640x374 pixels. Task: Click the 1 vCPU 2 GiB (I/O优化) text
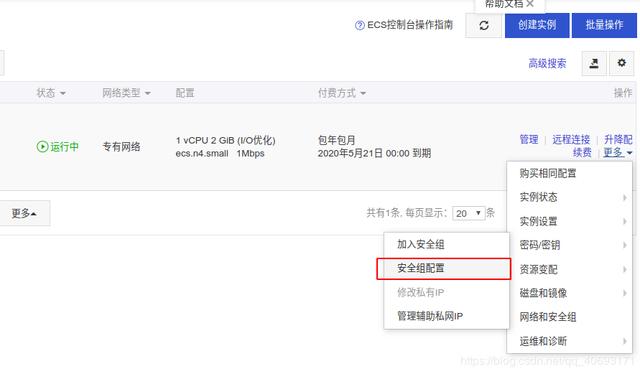tap(226, 140)
